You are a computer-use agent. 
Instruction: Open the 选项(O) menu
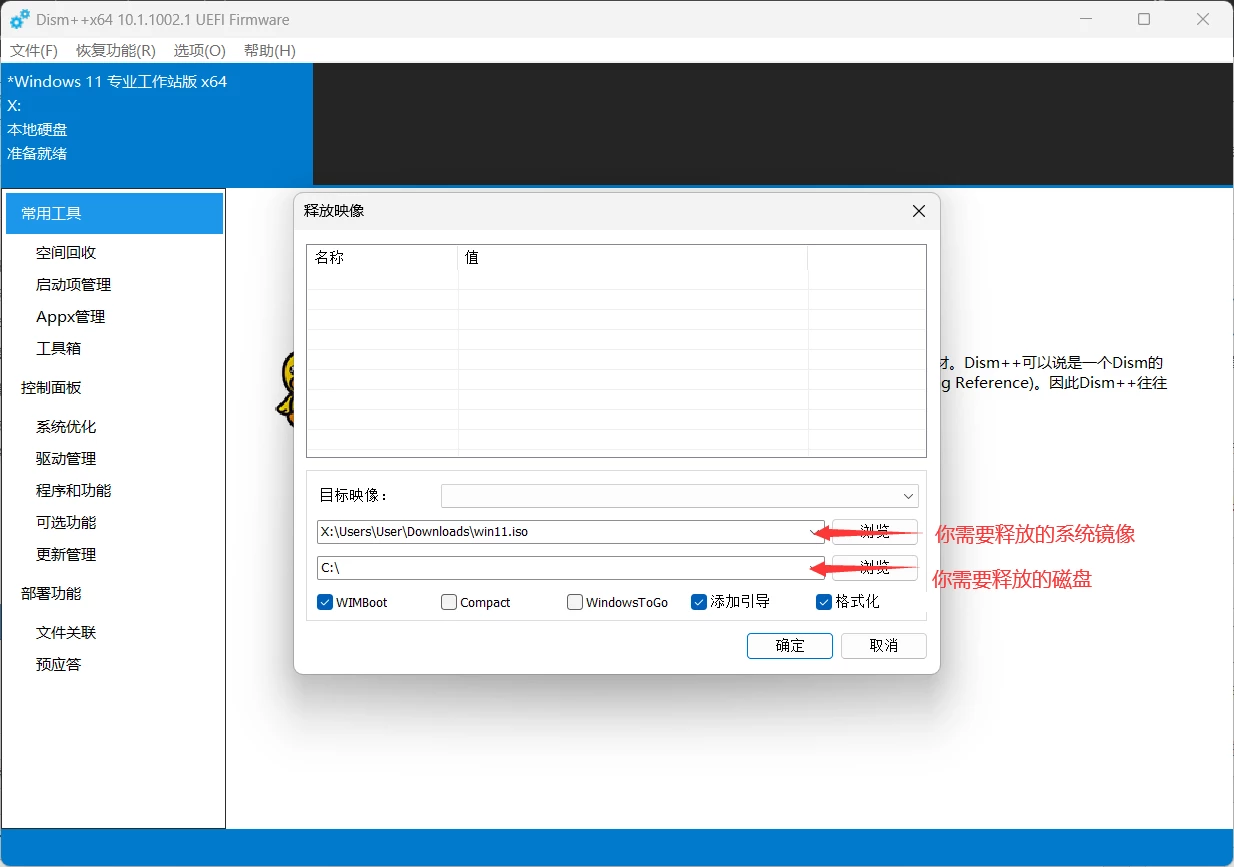pyautogui.click(x=200, y=50)
